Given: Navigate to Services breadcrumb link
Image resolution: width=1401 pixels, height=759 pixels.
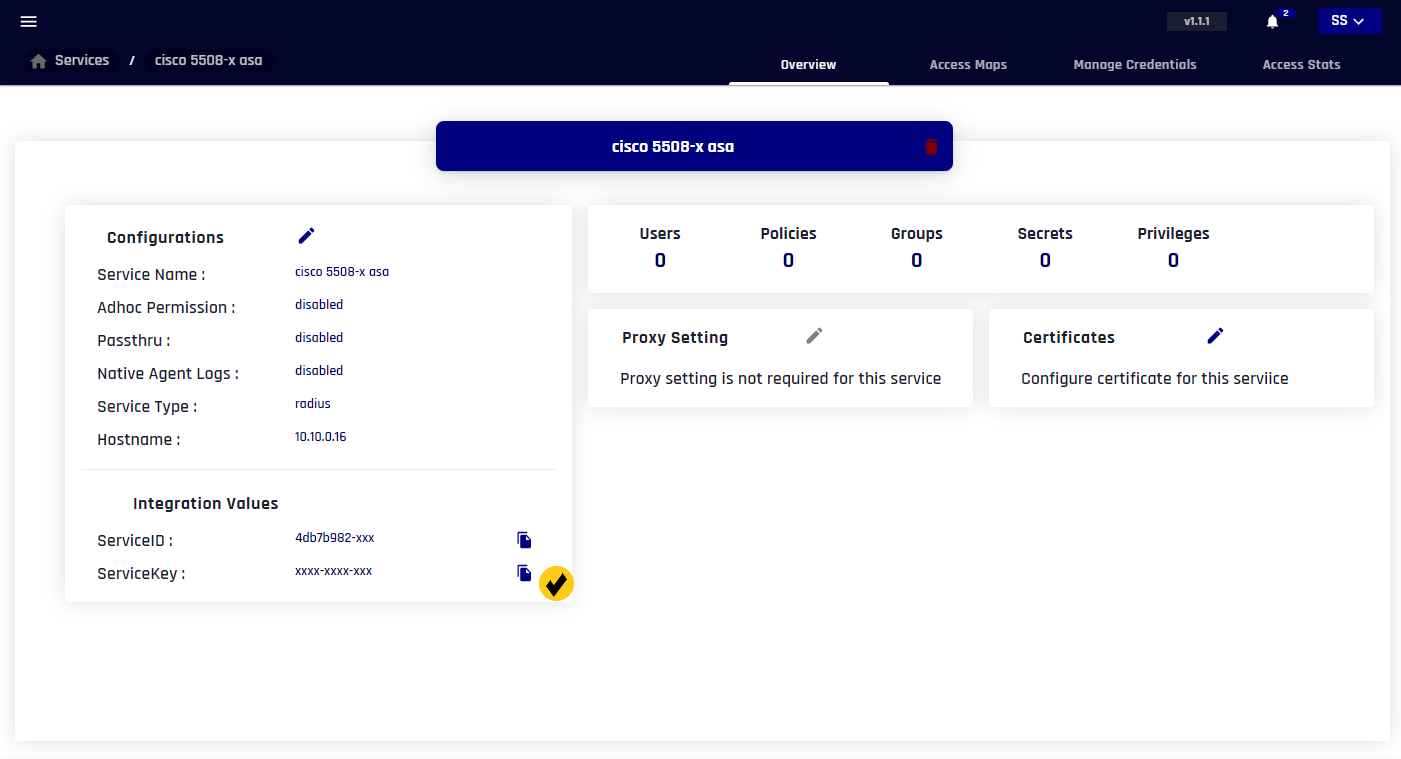Looking at the screenshot, I should tap(82, 61).
